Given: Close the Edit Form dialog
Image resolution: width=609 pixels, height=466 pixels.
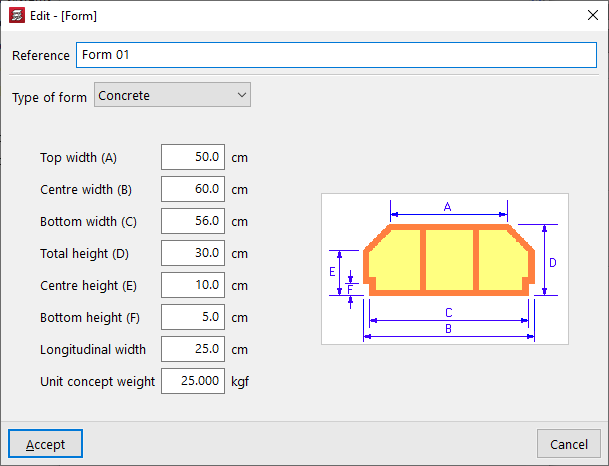Looking at the screenshot, I should pos(586,16).
